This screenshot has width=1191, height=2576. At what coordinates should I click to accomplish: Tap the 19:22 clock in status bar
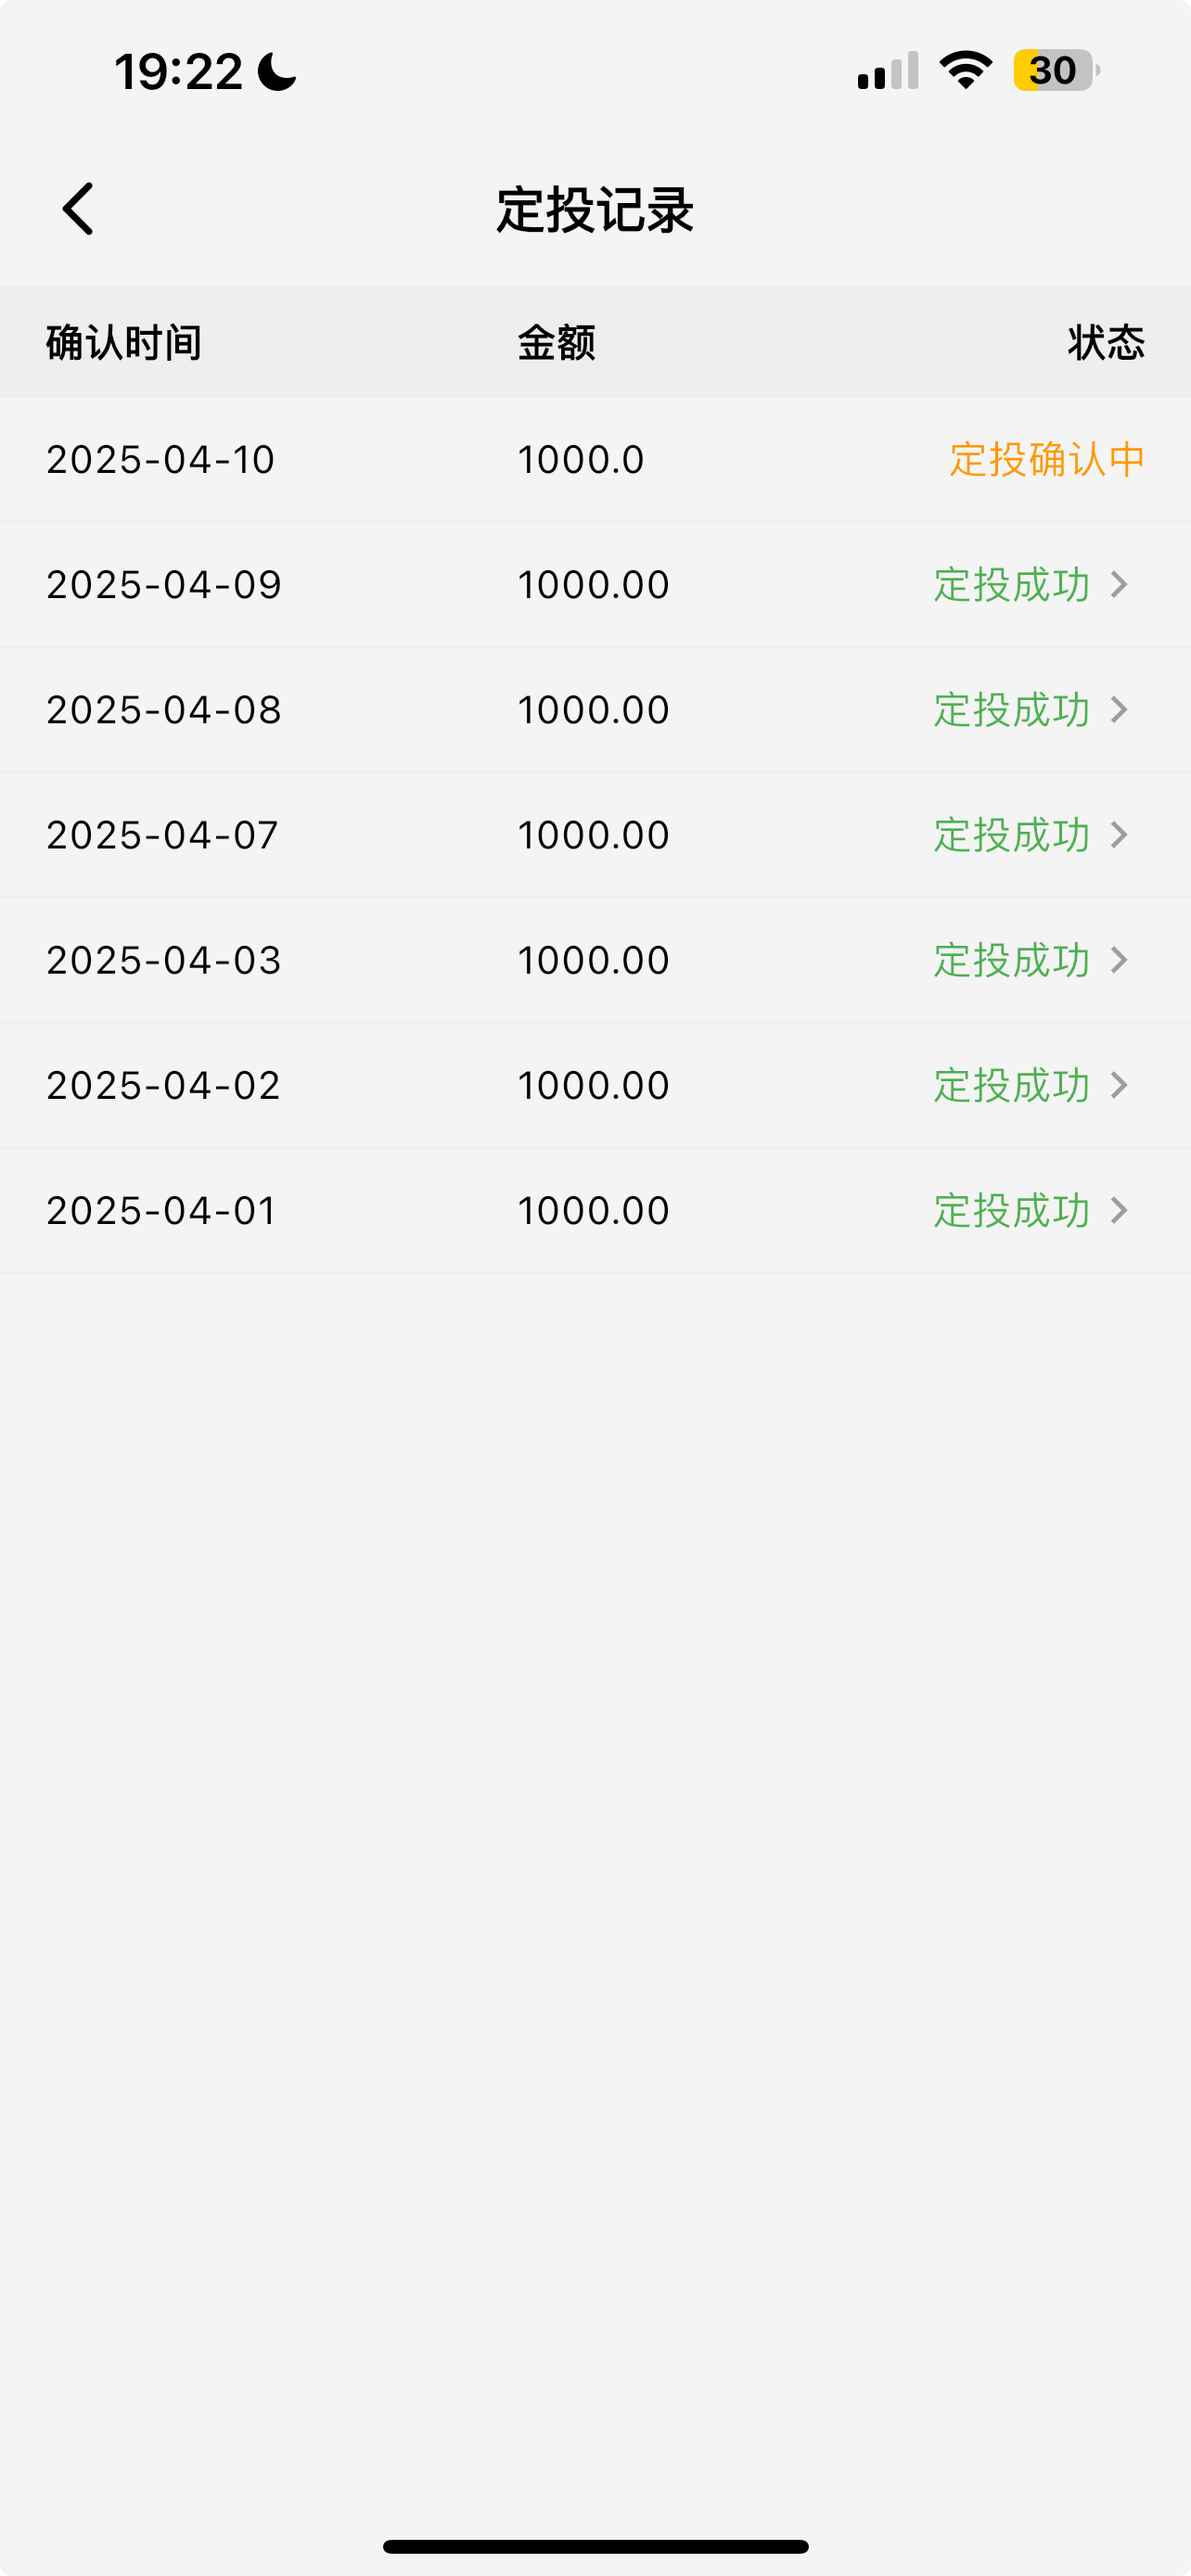pyautogui.click(x=179, y=72)
